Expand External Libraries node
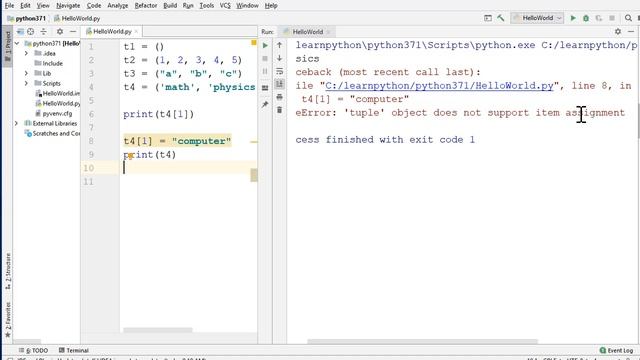This screenshot has height=360, width=640. [16, 123]
